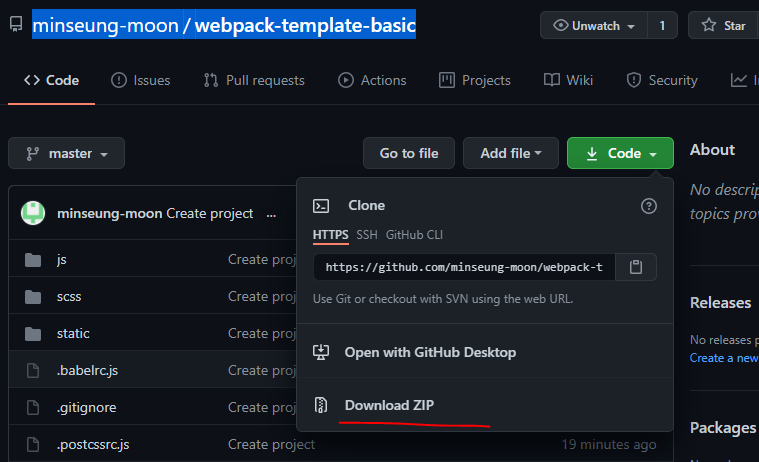Click the repository book icon beside minseung-moon
This screenshot has height=462, width=759.
(x=16, y=24)
